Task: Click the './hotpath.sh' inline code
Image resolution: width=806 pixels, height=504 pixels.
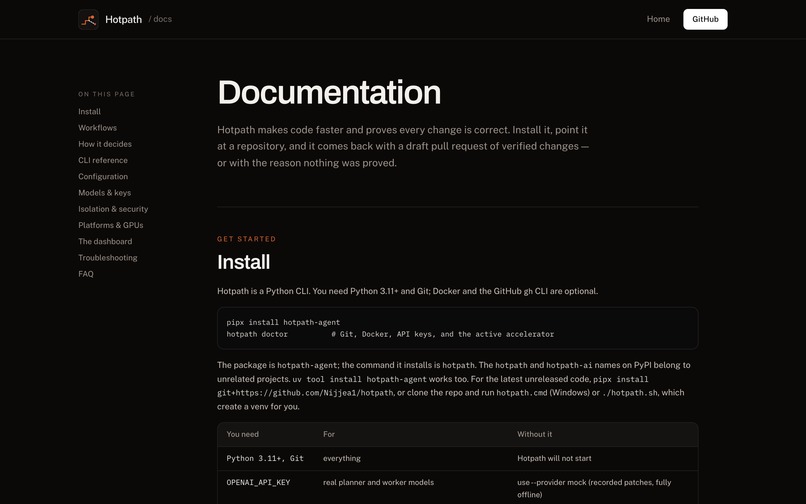Action: [x=630, y=393]
